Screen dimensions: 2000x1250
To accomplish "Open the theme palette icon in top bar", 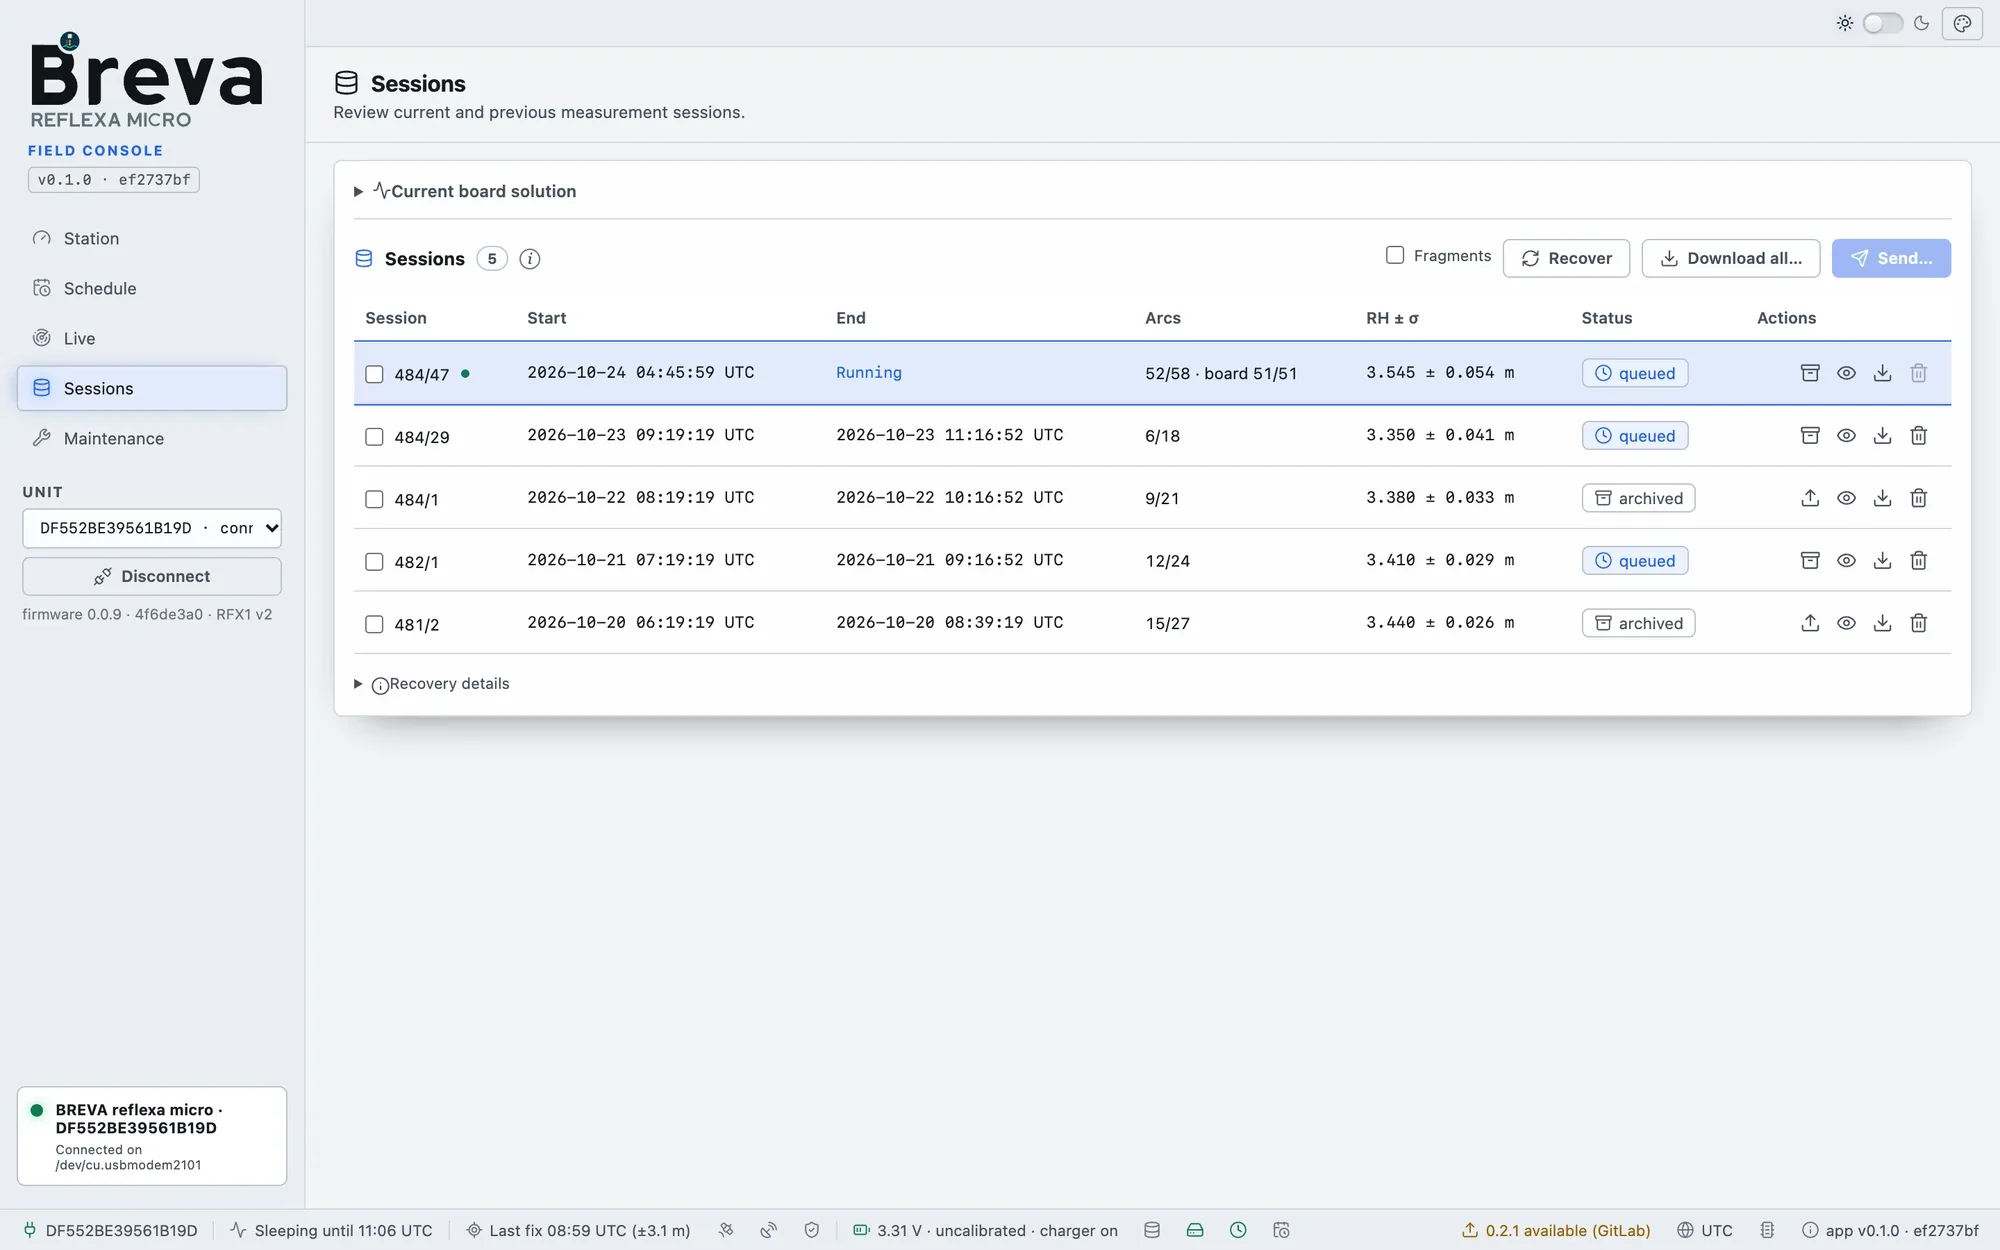I will tap(1962, 23).
